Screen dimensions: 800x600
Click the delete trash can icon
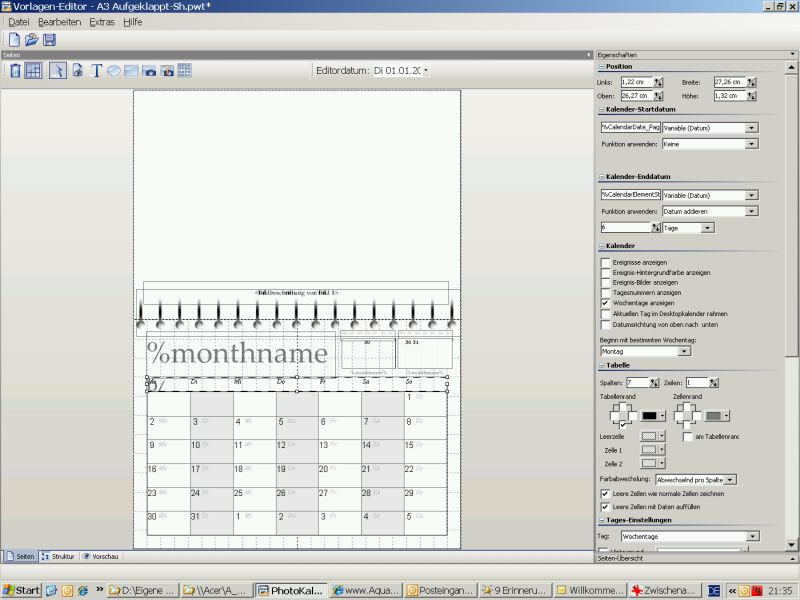coord(14,71)
